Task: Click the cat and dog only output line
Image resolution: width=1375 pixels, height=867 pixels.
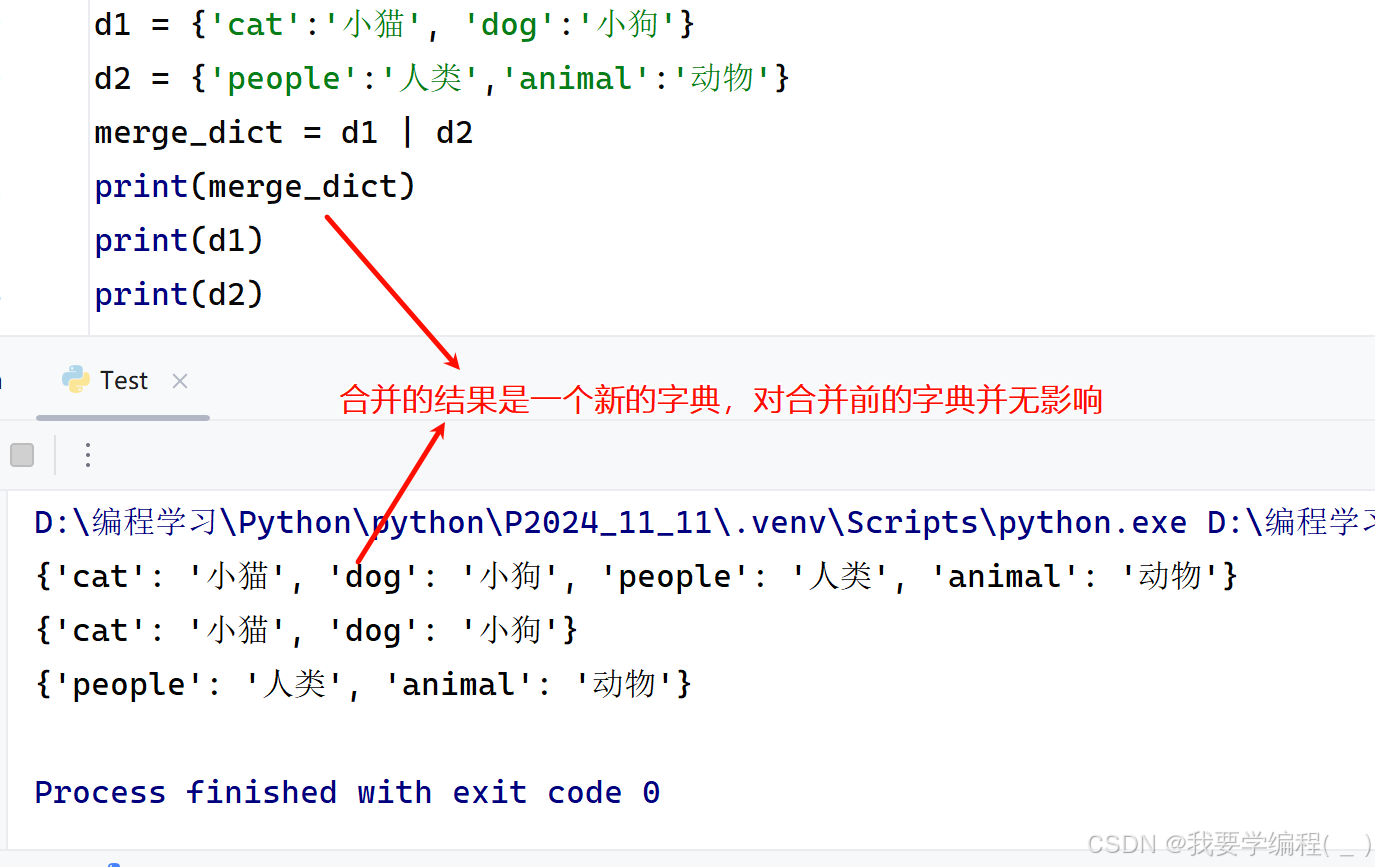Action: click(306, 631)
